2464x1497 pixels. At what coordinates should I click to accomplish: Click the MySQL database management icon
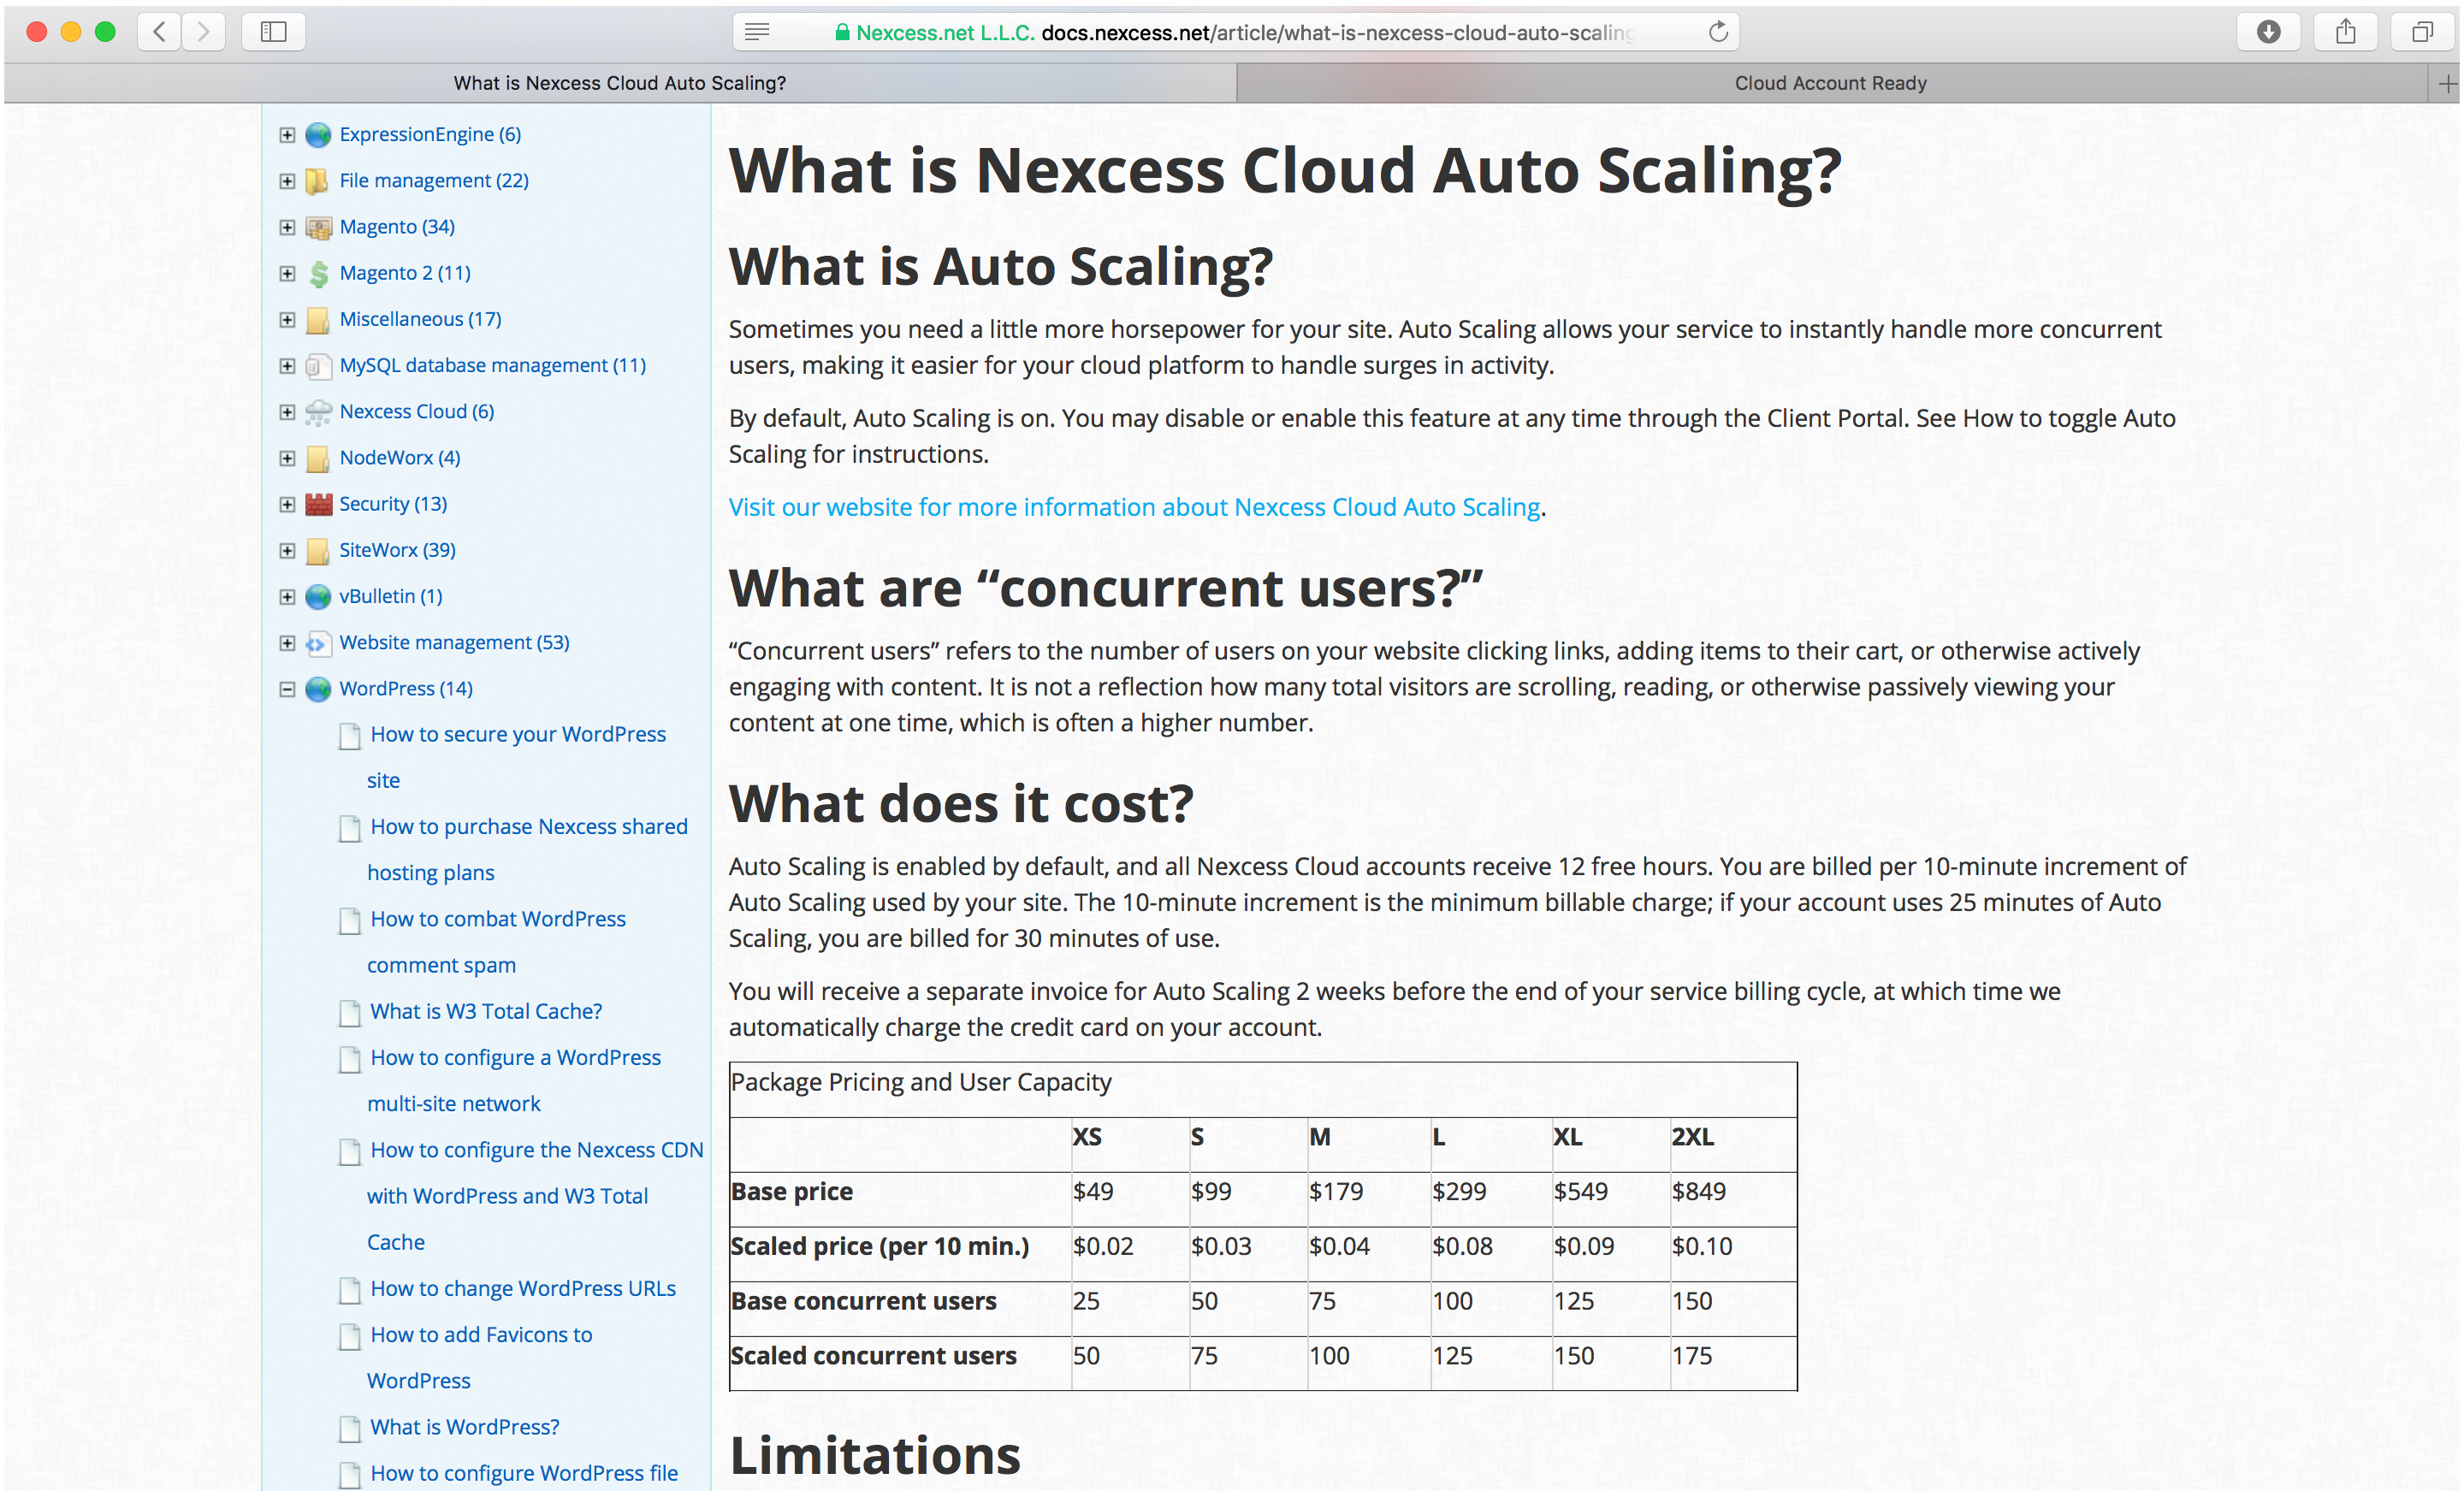tap(318, 366)
